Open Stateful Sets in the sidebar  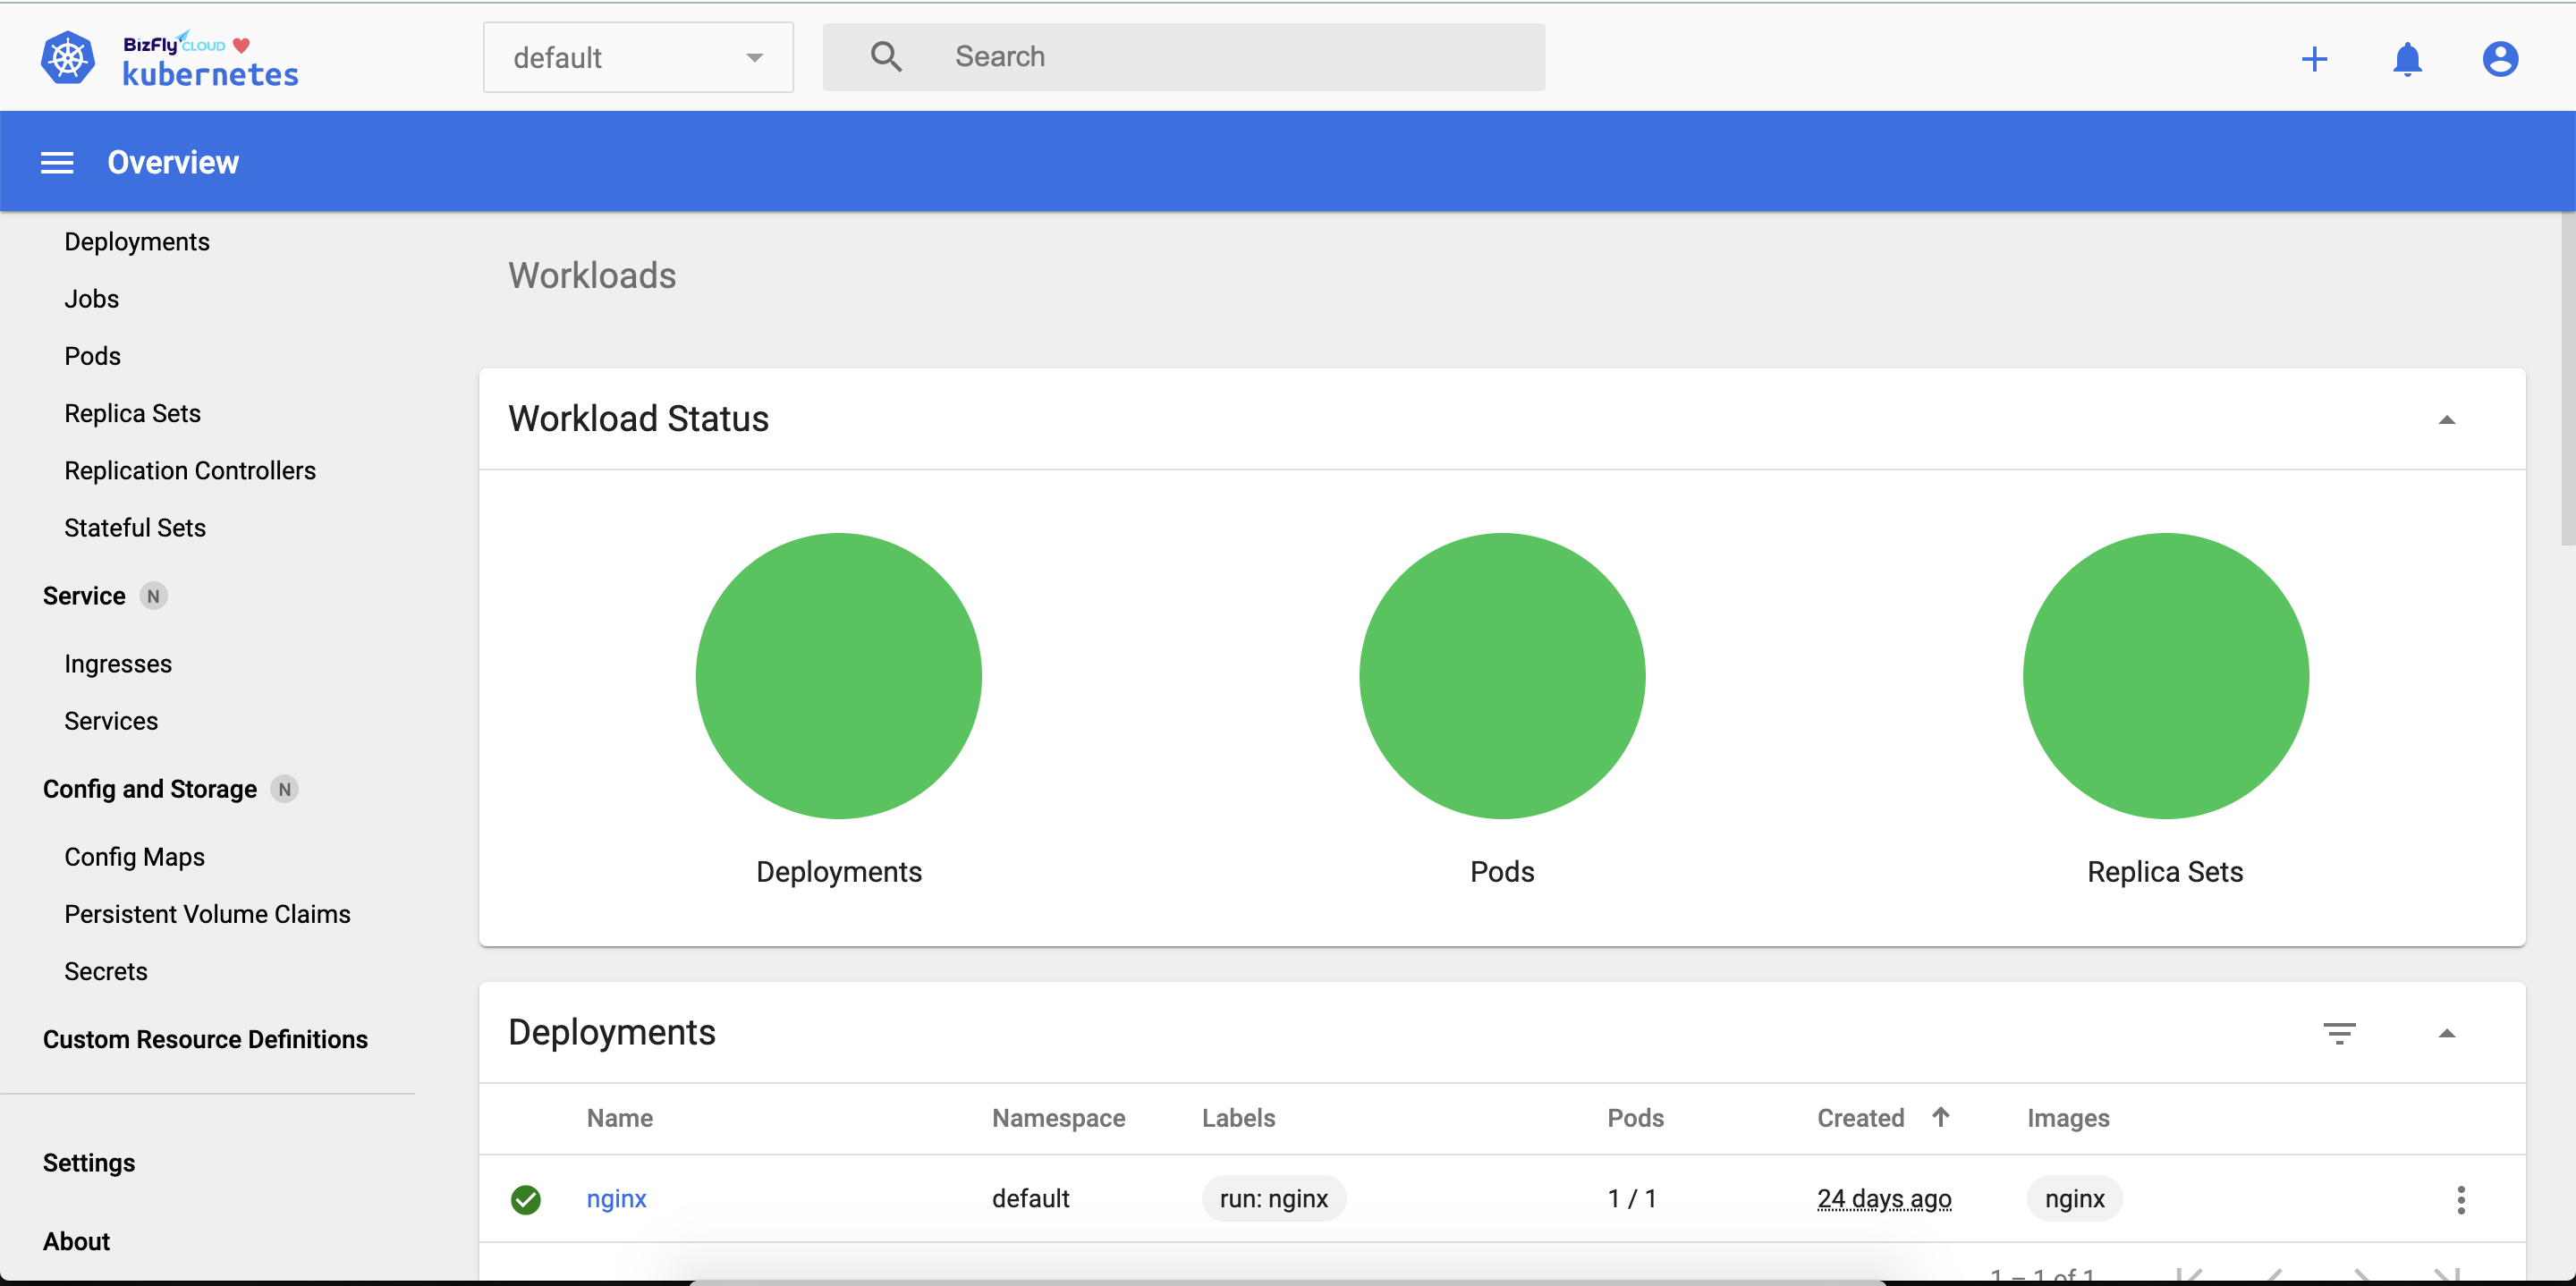click(x=135, y=528)
